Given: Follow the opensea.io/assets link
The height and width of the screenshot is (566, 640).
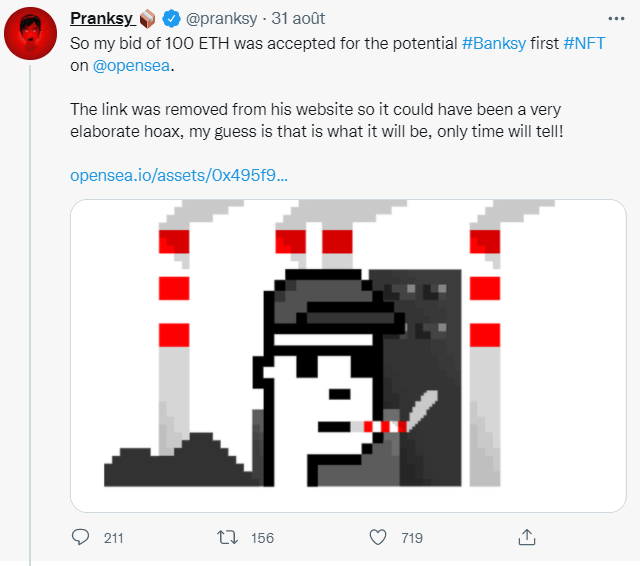Looking at the screenshot, I should [179, 175].
